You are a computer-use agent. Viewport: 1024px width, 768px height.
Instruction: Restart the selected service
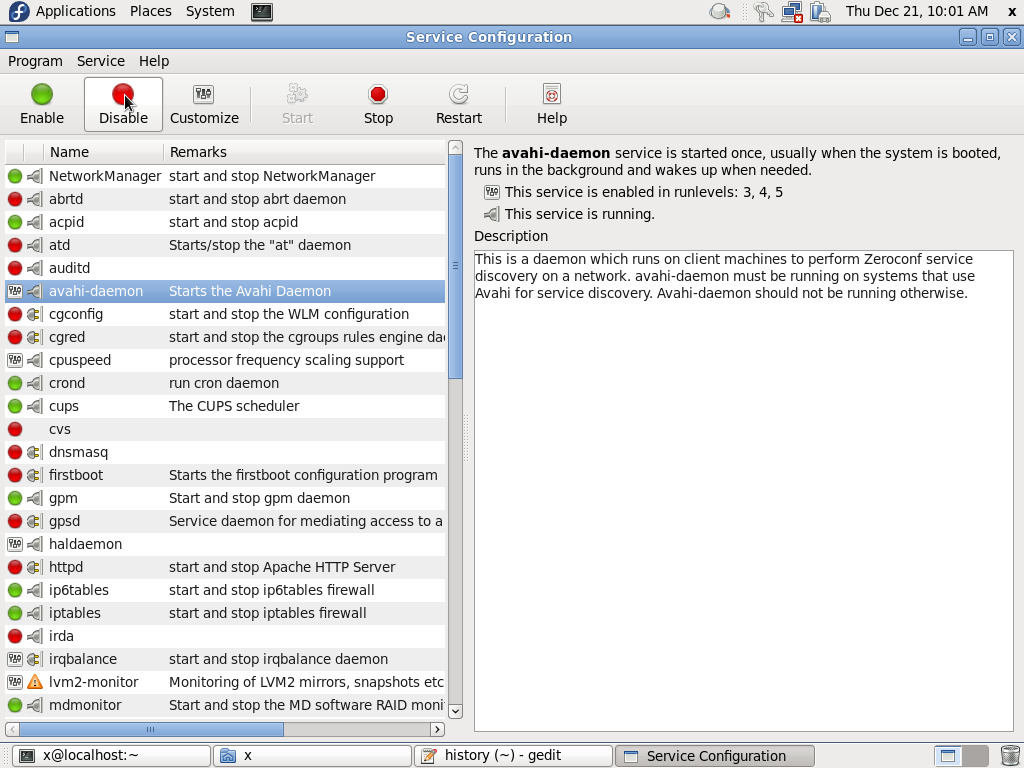459,95
